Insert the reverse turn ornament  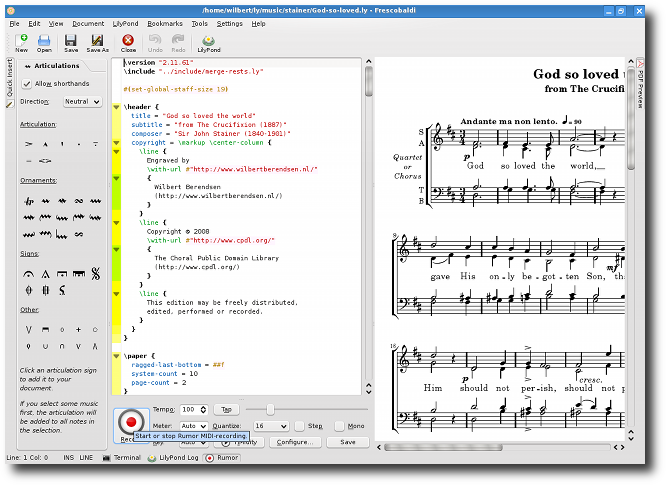[79, 234]
